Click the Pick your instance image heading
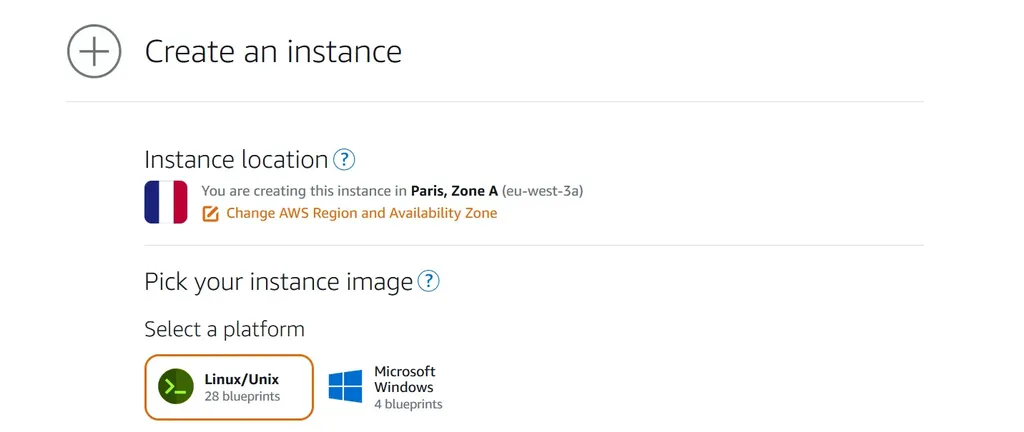 click(x=279, y=282)
